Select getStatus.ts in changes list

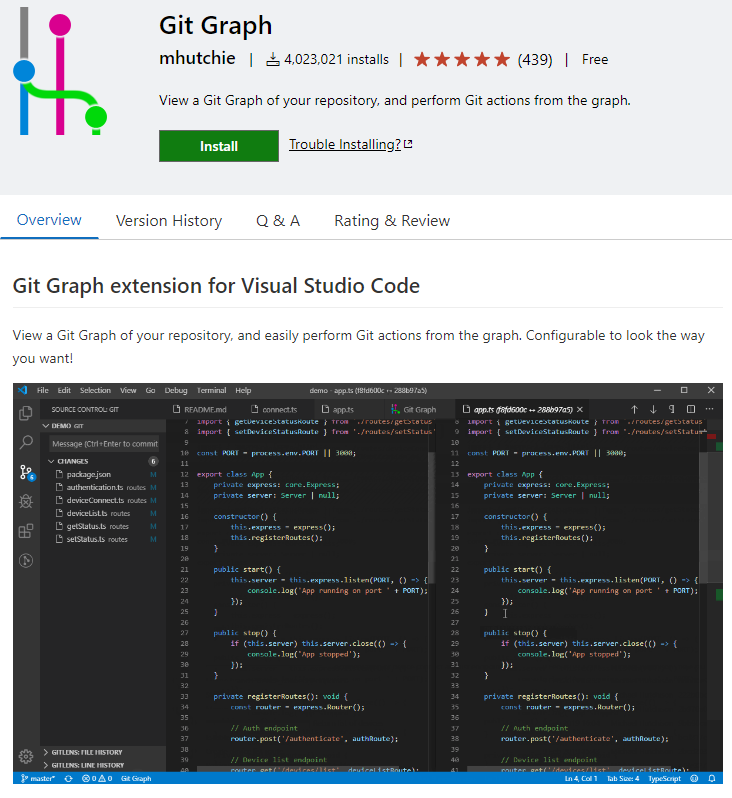tap(102, 526)
